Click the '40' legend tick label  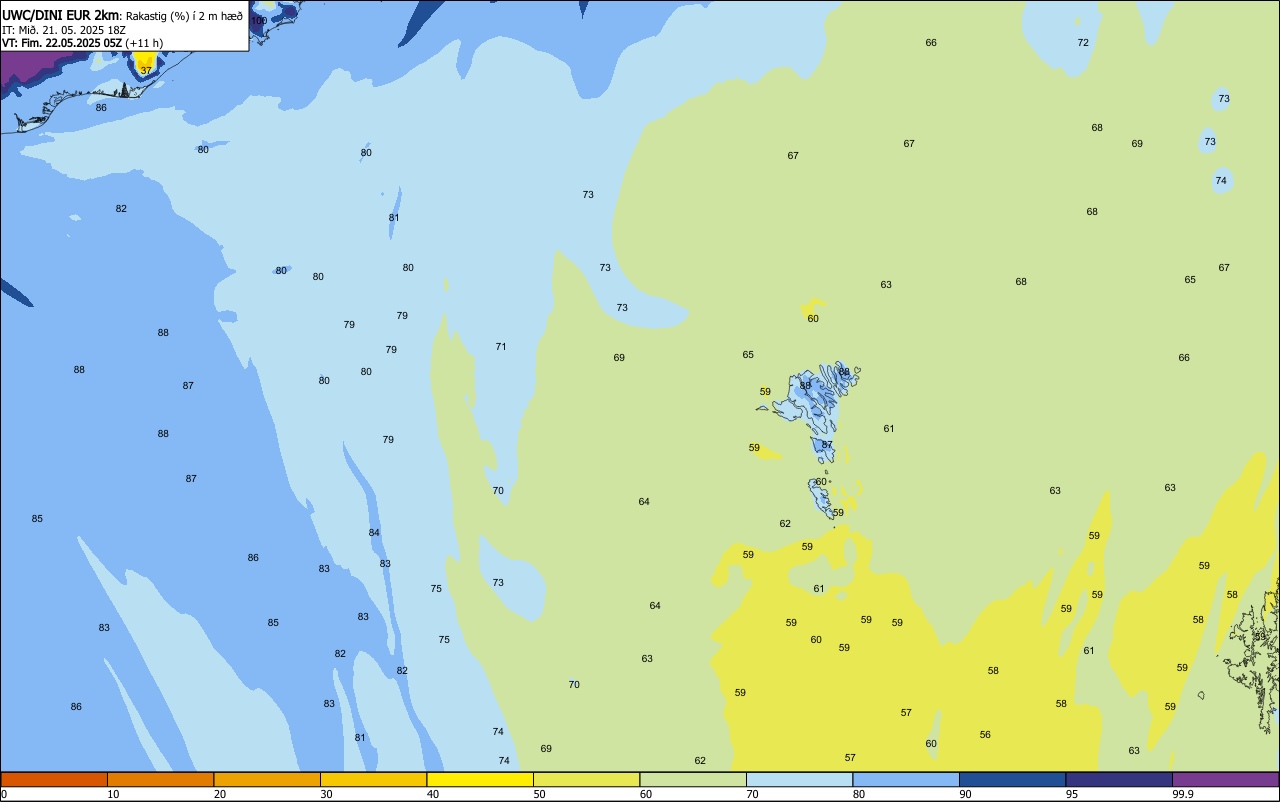433,794
